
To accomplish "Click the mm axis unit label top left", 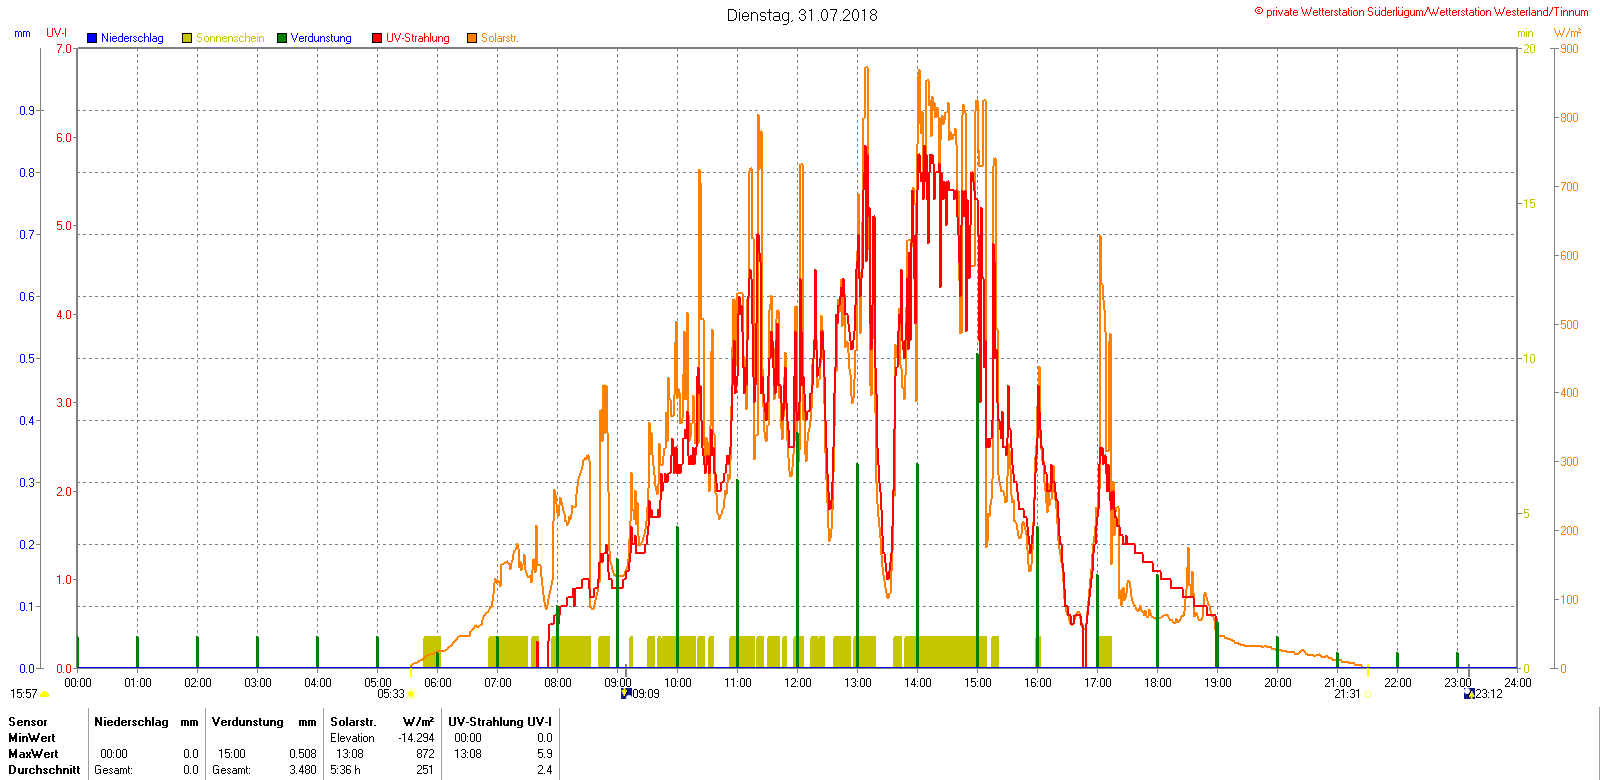I will coord(22,33).
